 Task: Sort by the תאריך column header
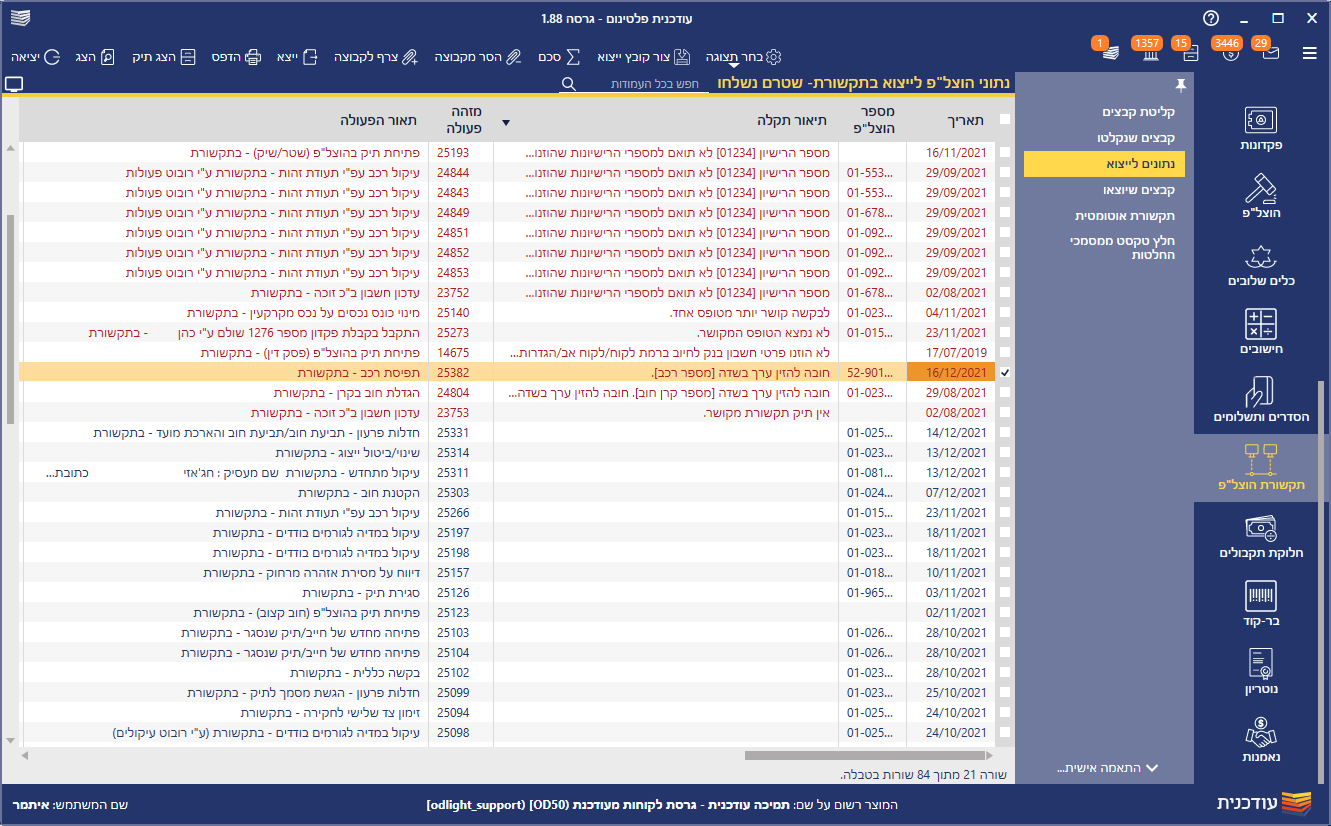(964, 121)
